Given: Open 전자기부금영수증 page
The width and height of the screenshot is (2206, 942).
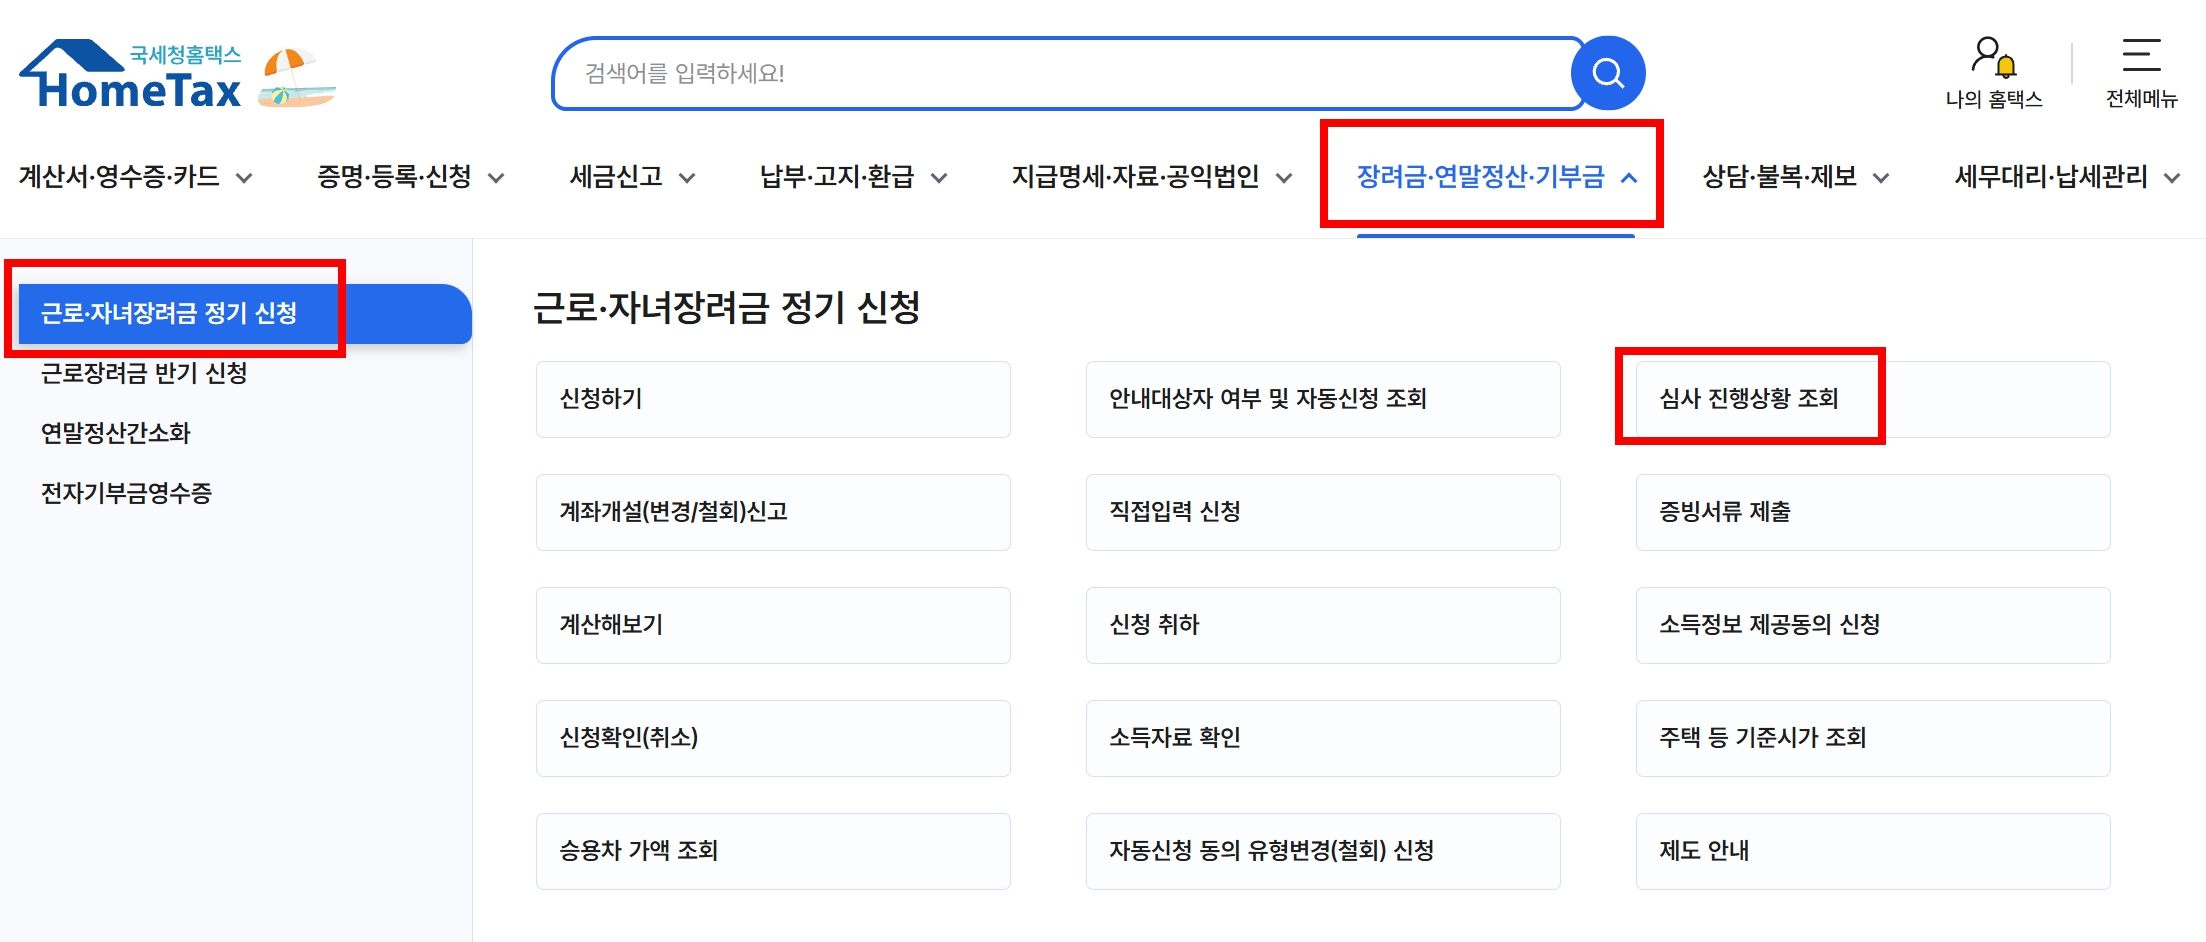Looking at the screenshot, I should pos(127,492).
